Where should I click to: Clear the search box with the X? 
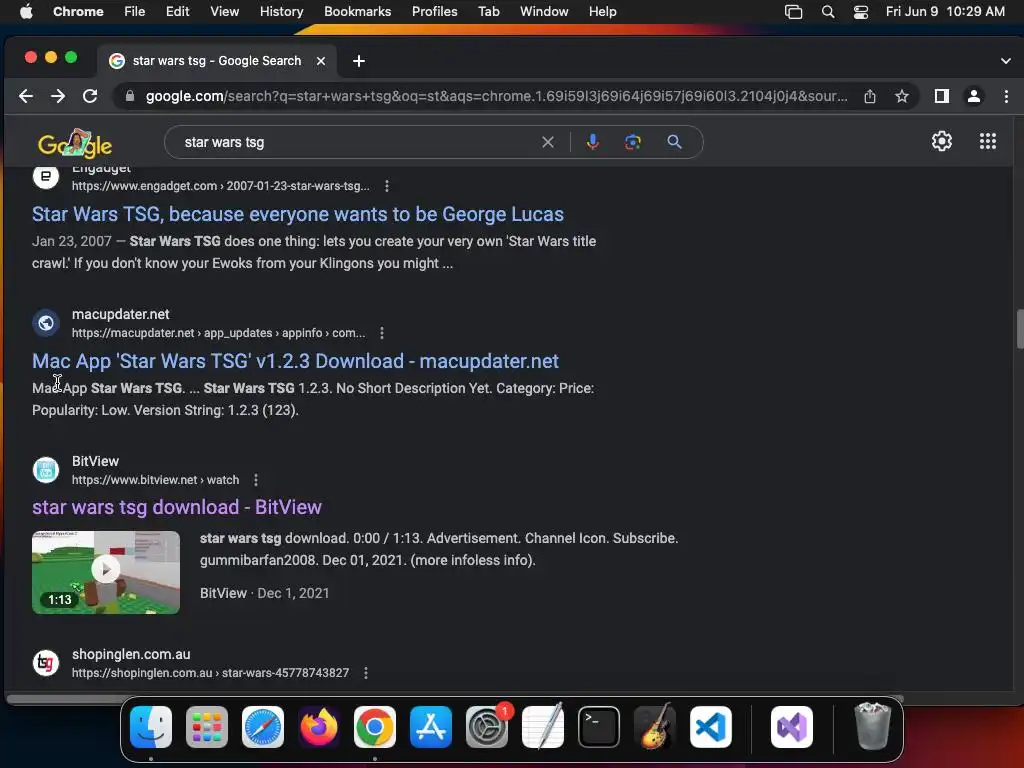tap(548, 142)
